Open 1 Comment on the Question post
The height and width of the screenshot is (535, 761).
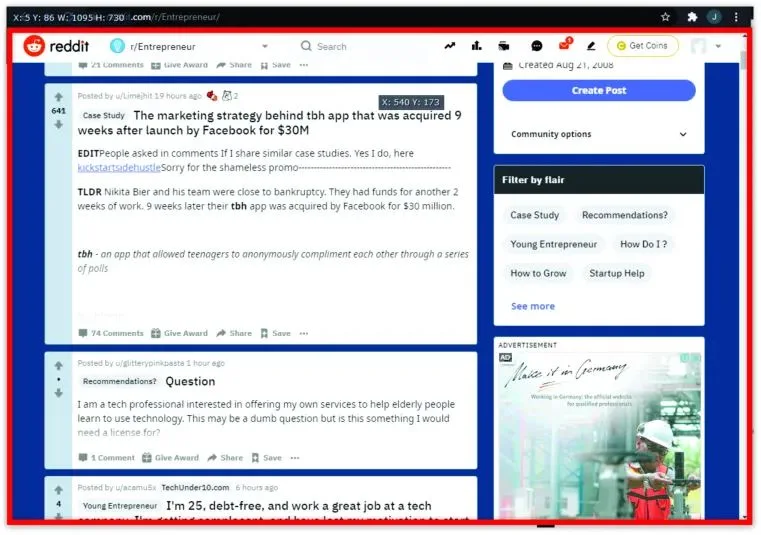(106, 457)
